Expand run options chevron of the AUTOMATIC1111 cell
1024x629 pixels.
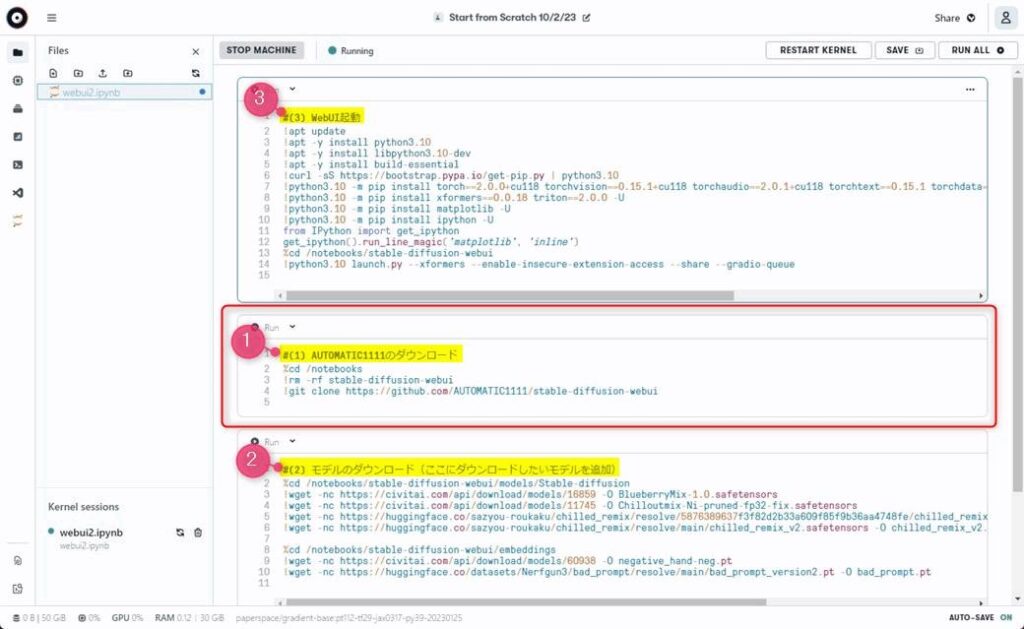[293, 327]
